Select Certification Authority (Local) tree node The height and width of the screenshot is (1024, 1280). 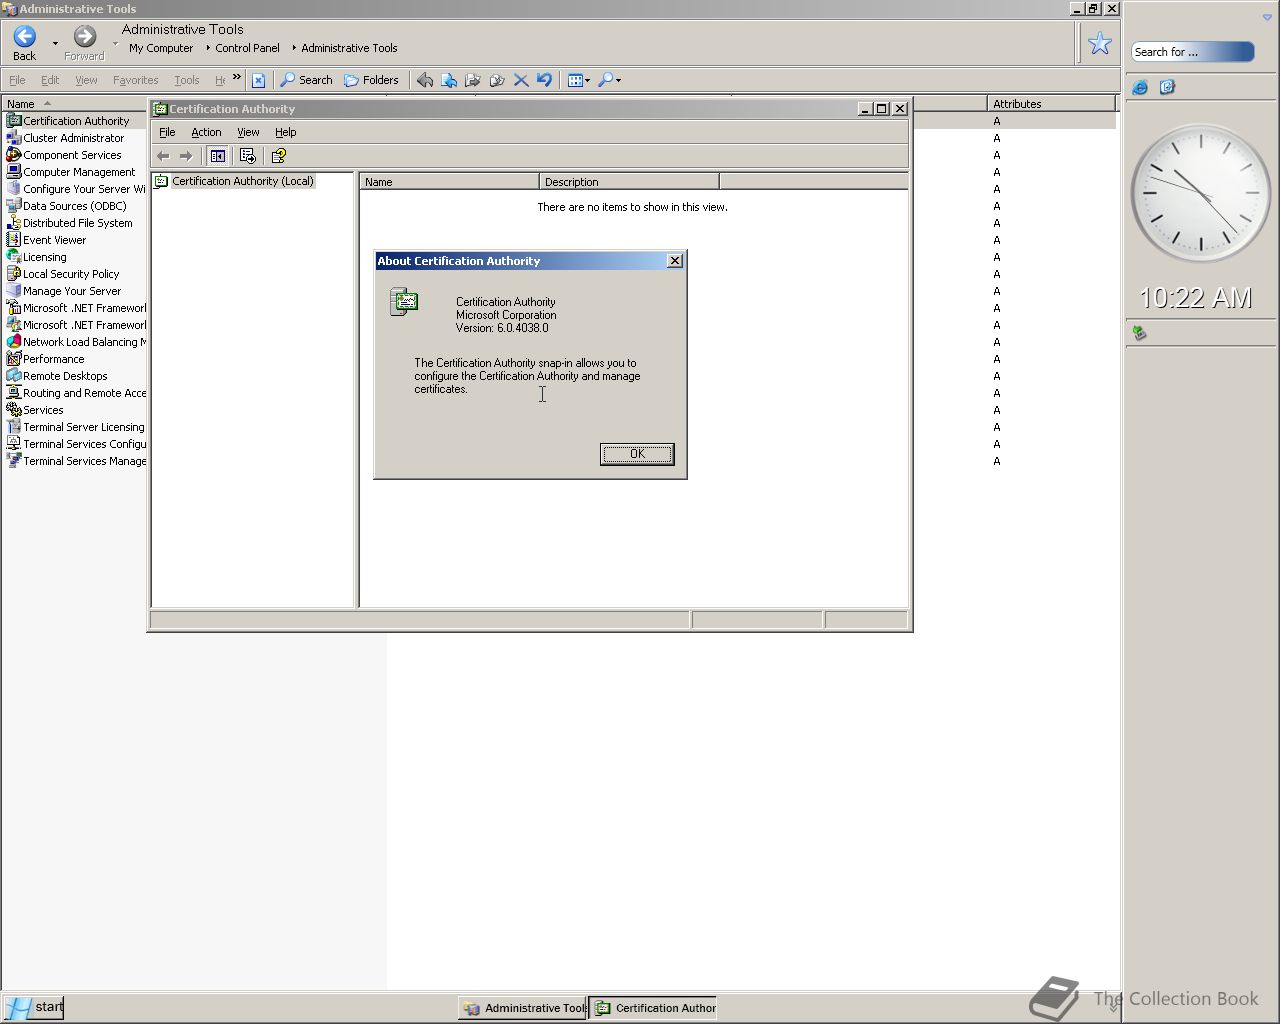243,181
